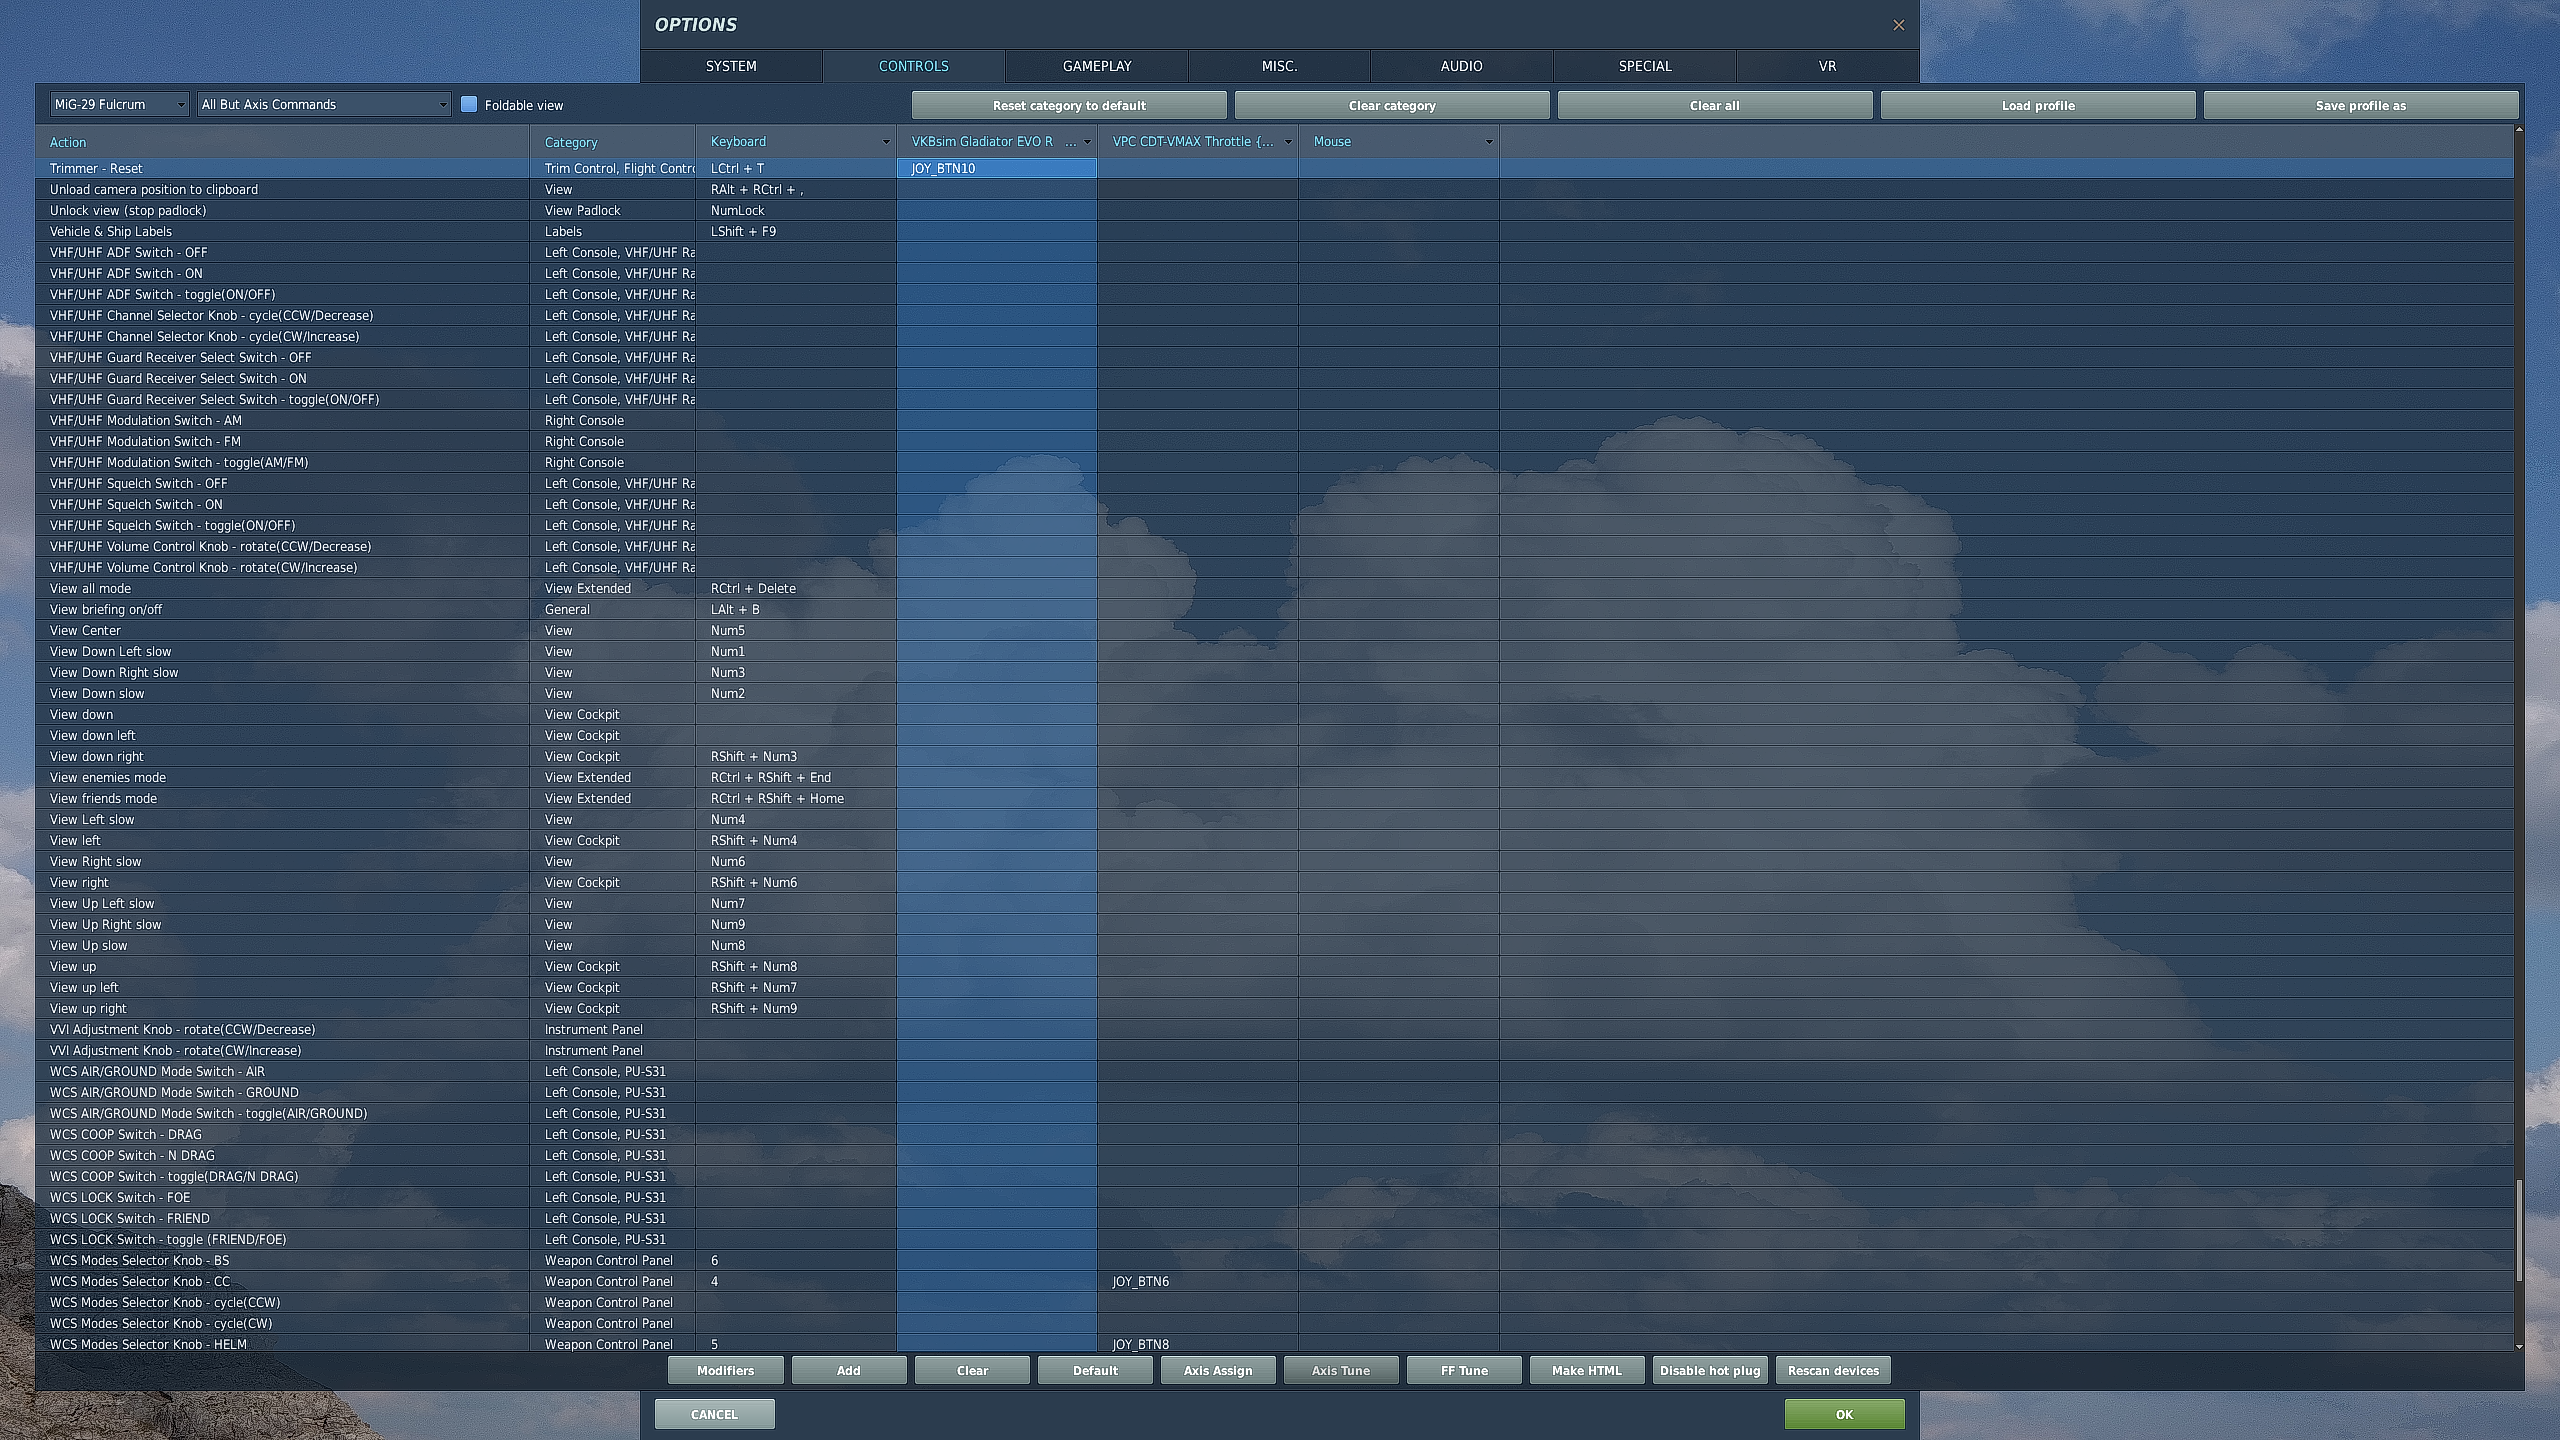
Task: Click the scrollbar down arrow at list bottom
Action: pyautogui.click(x=2518, y=1346)
